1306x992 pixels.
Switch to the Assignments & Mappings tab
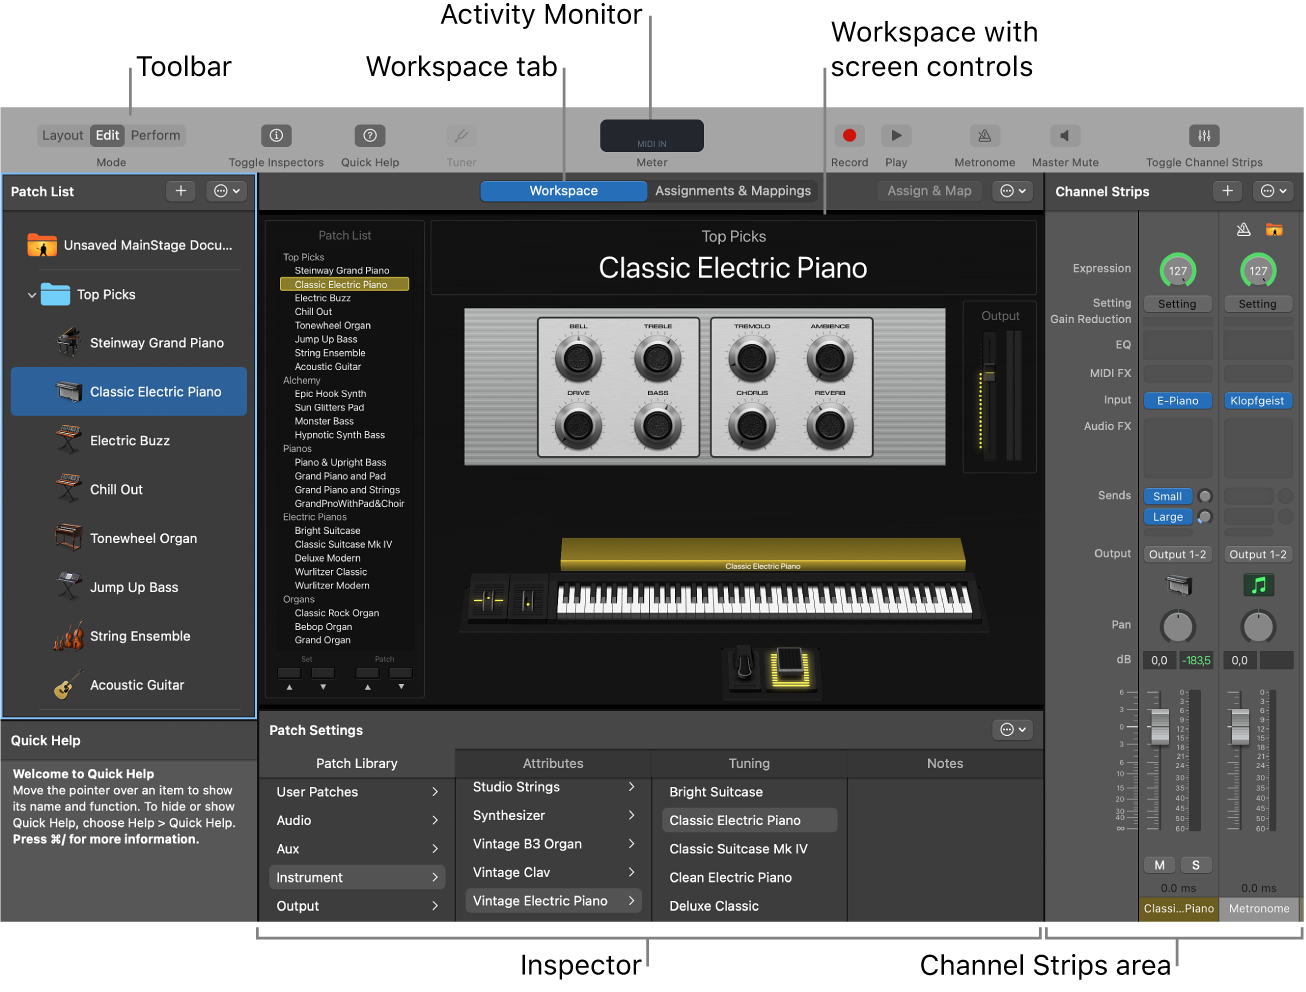733,191
